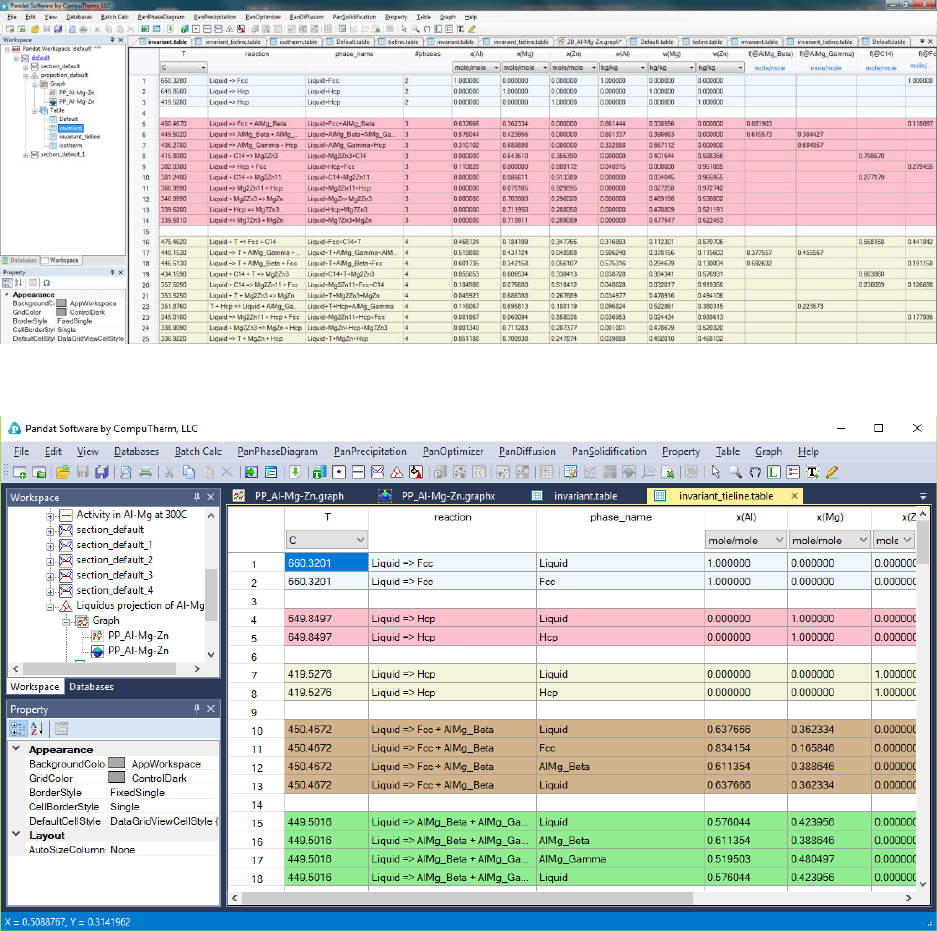Image resolution: width=937 pixels, height=931 pixels.
Task: Click the cell with value 0.834154
Action: (x=746, y=748)
